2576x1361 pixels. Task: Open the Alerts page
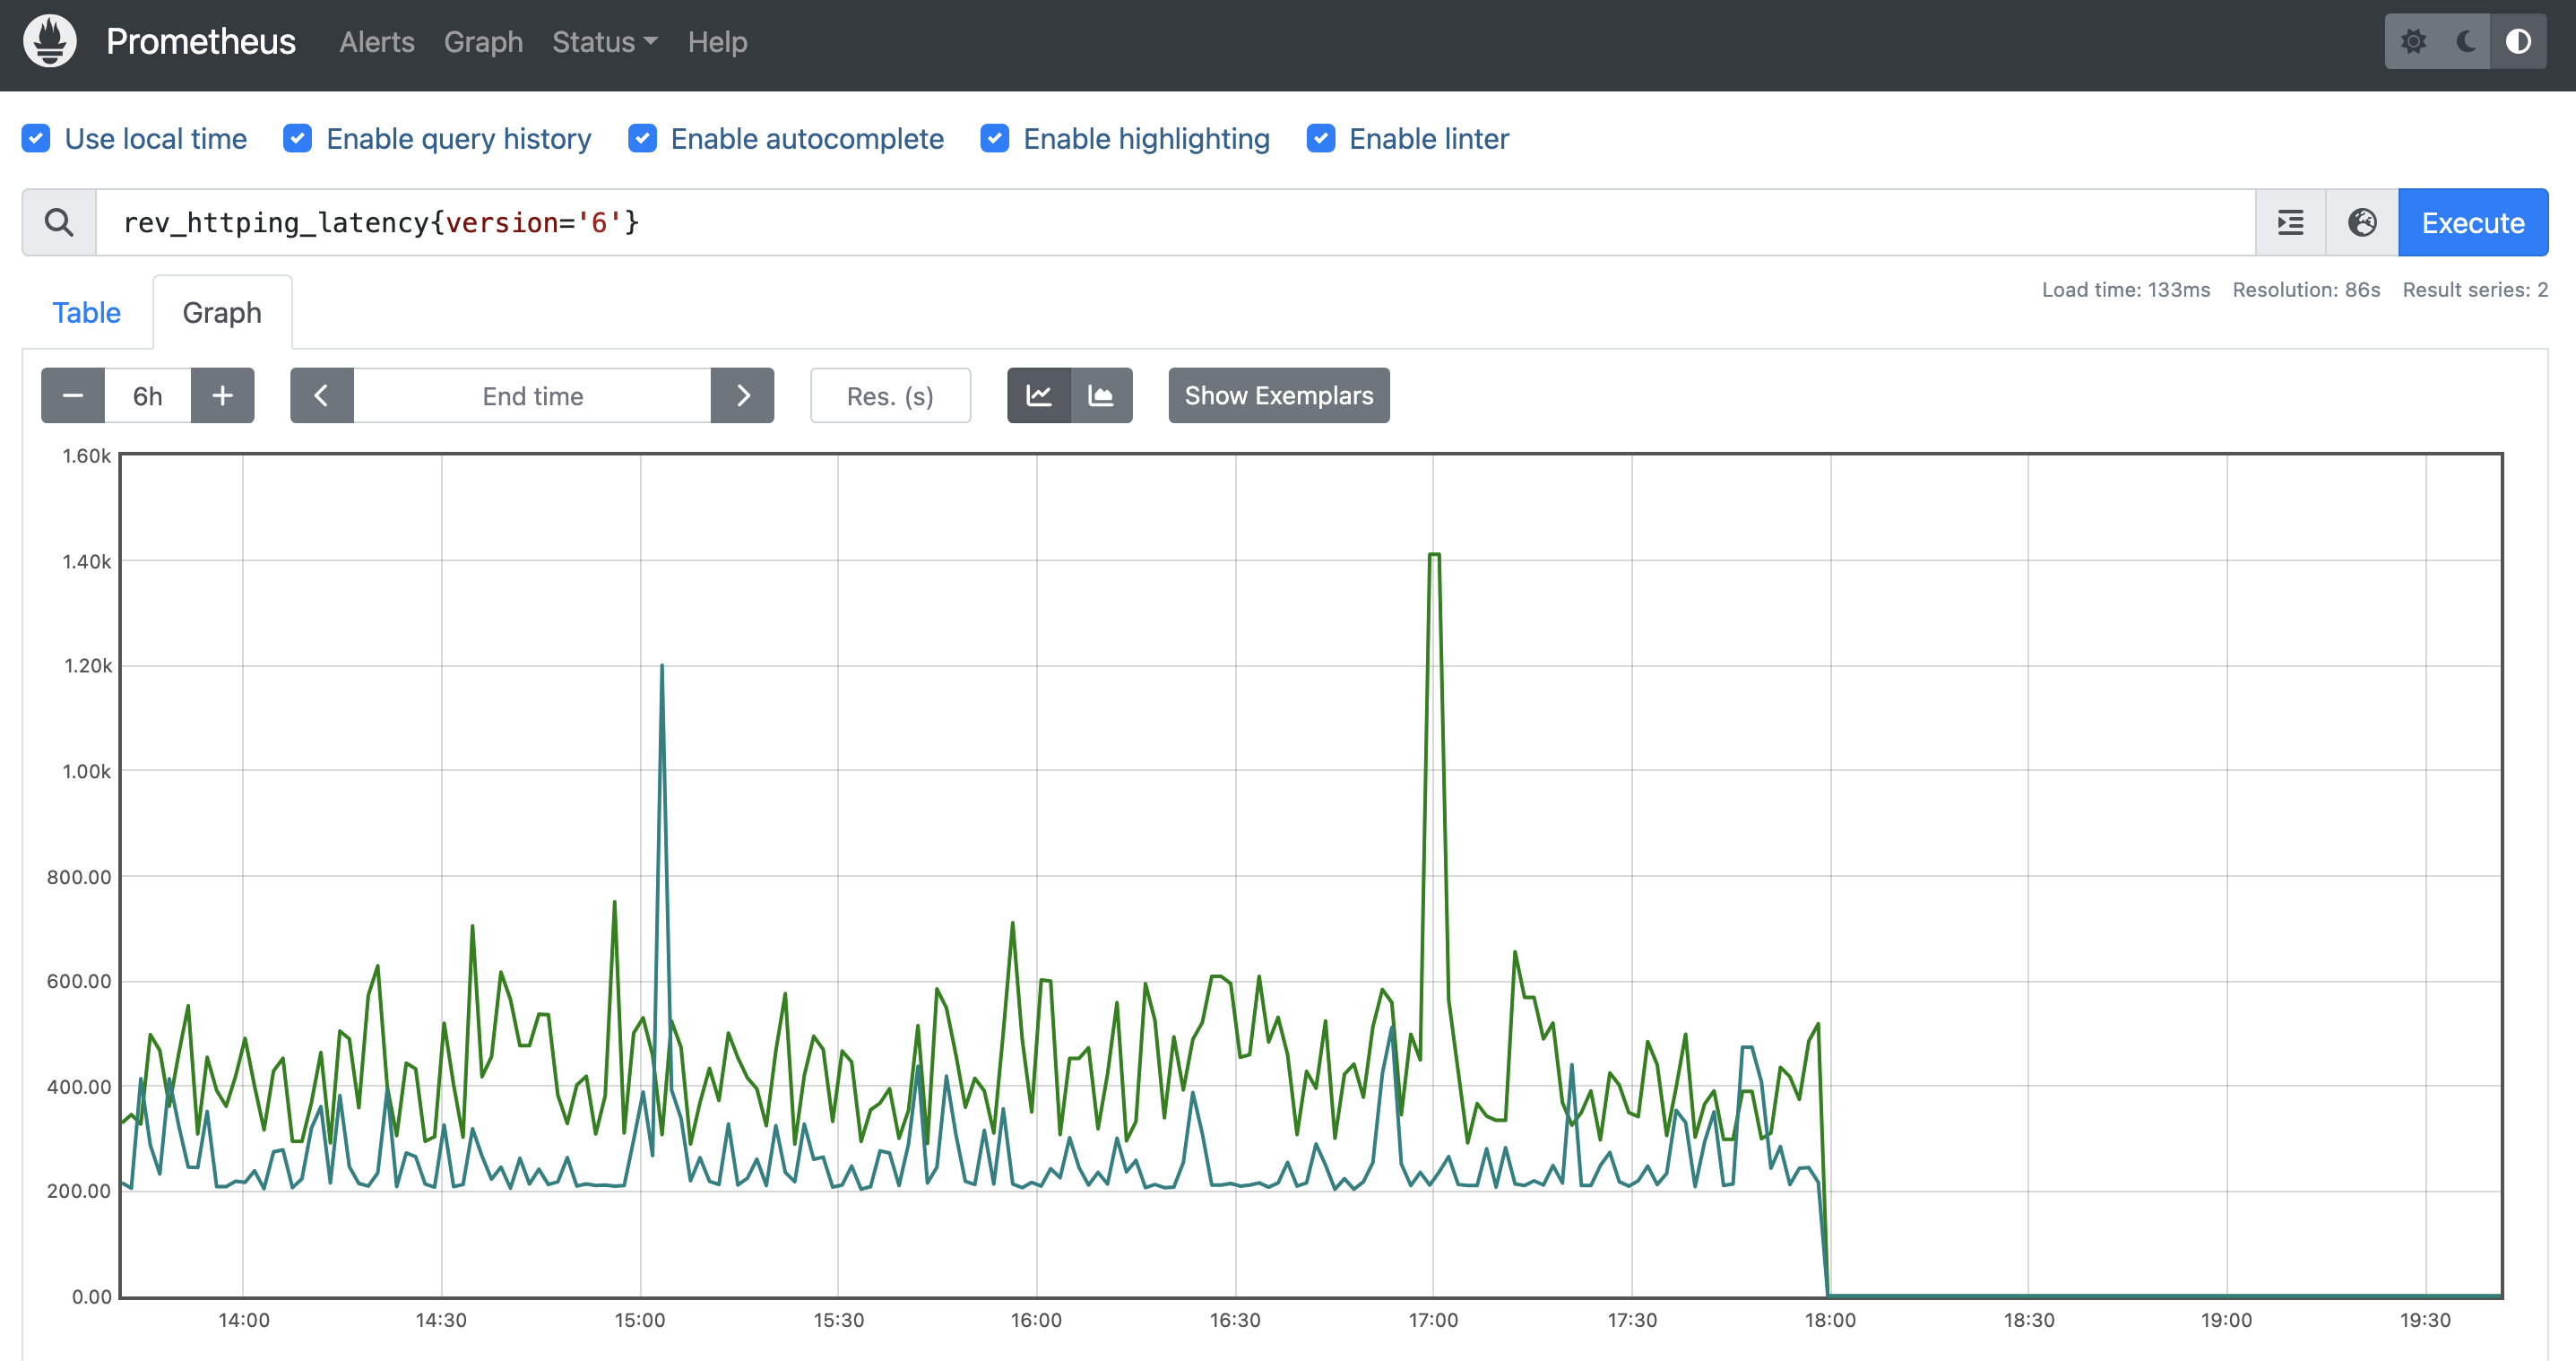tap(376, 42)
